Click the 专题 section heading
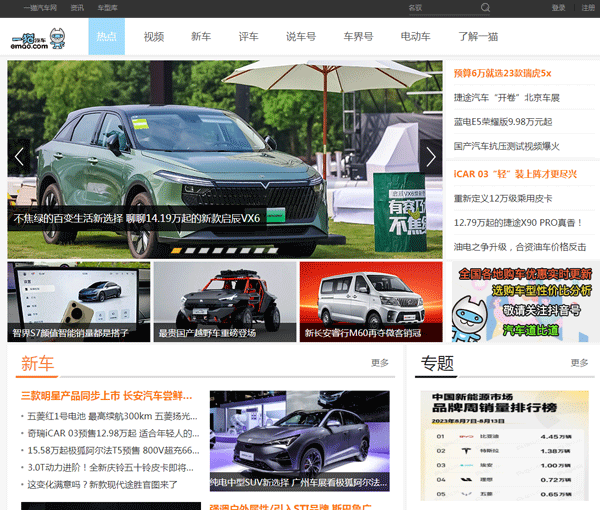Image resolution: width=600 pixels, height=510 pixels. (x=437, y=363)
